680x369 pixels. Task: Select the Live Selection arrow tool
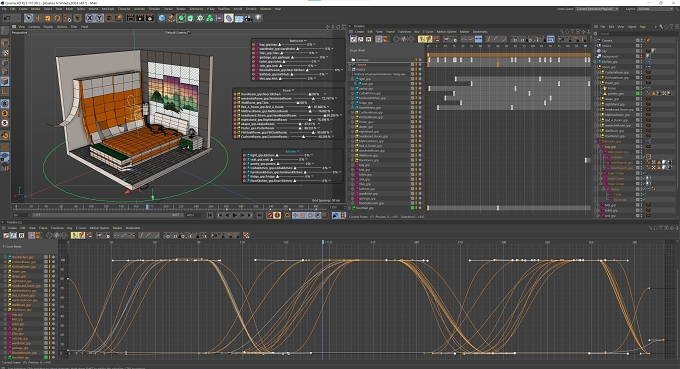click(29, 18)
